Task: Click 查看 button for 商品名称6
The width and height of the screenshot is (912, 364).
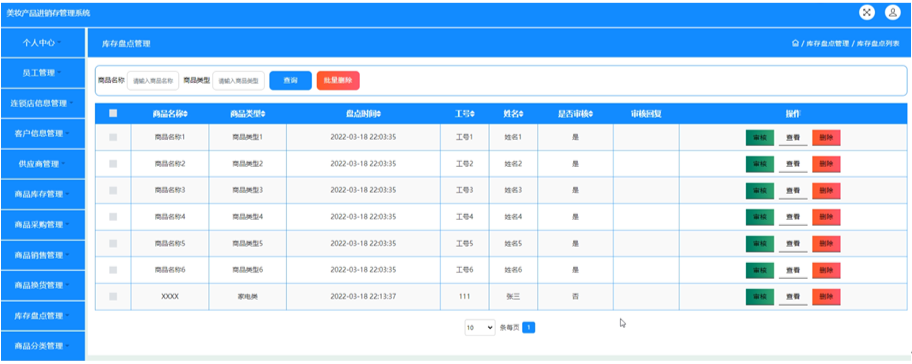Action: pyautogui.click(x=793, y=270)
